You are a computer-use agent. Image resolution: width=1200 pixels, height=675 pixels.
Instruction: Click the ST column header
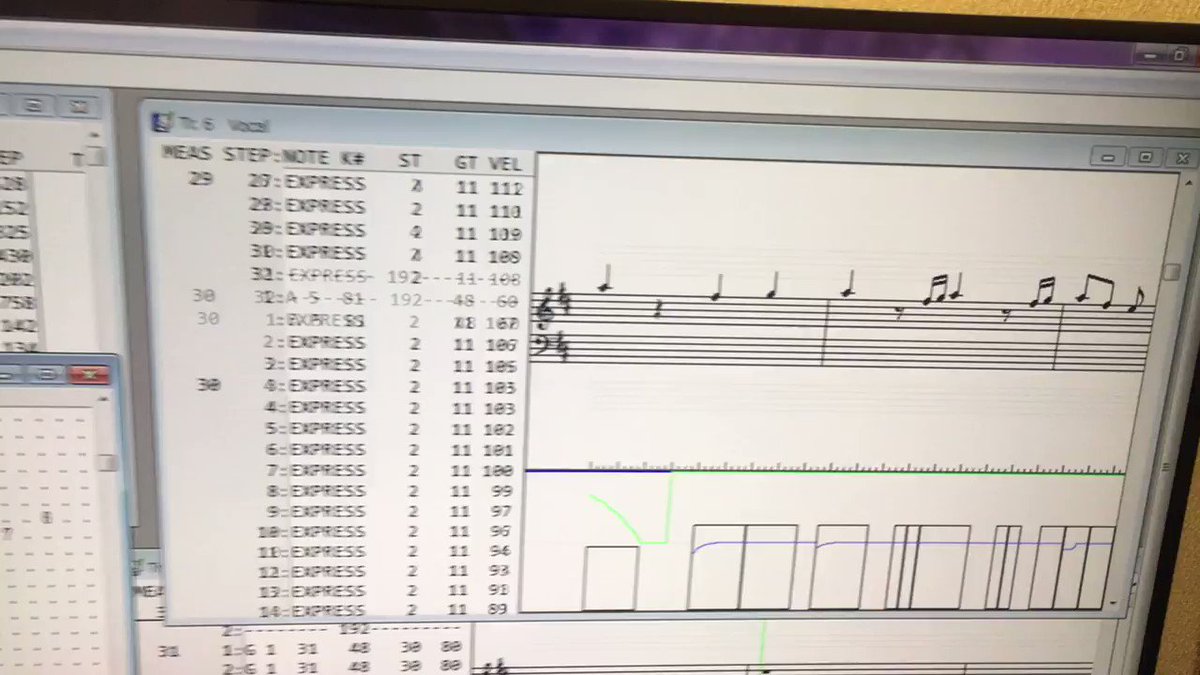point(410,160)
